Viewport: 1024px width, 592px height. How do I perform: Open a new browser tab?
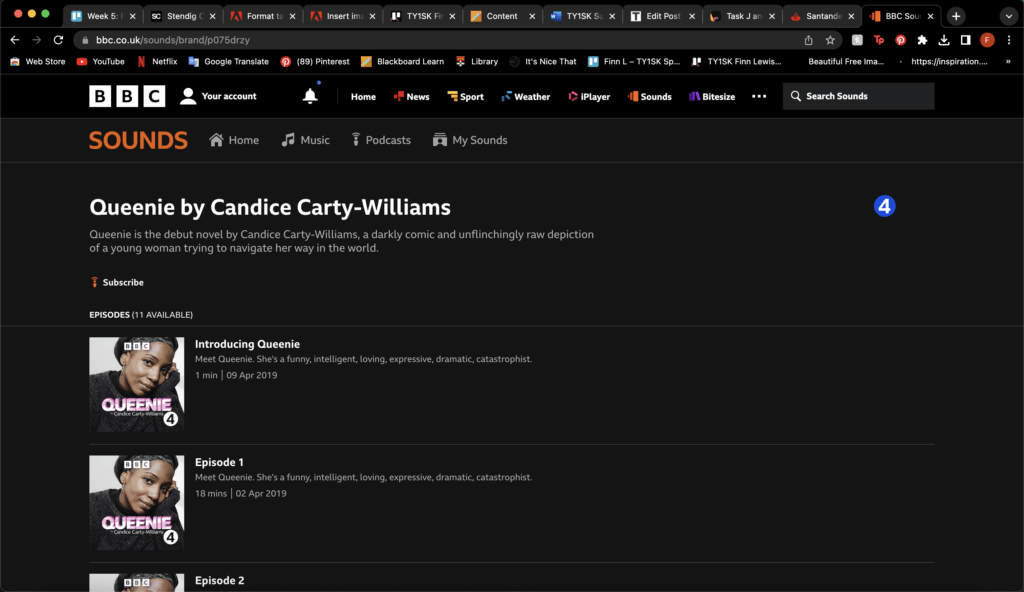[x=956, y=16]
